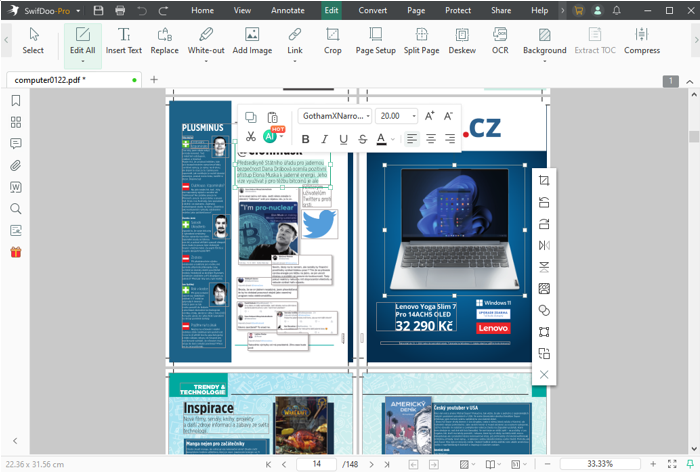Open the attachments paperclip panel

tap(15, 165)
